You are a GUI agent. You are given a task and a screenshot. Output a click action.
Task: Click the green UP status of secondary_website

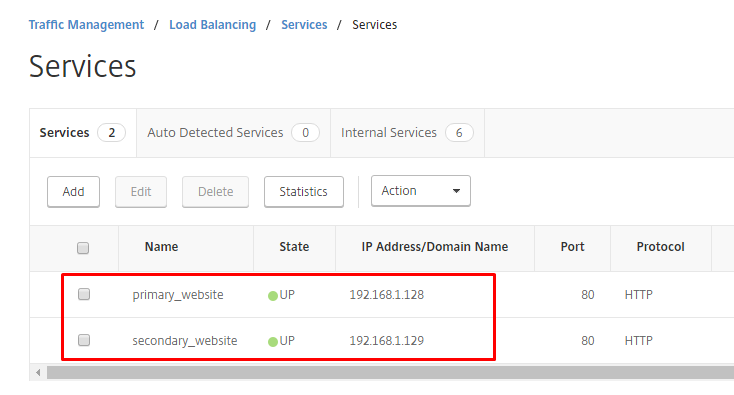click(281, 341)
